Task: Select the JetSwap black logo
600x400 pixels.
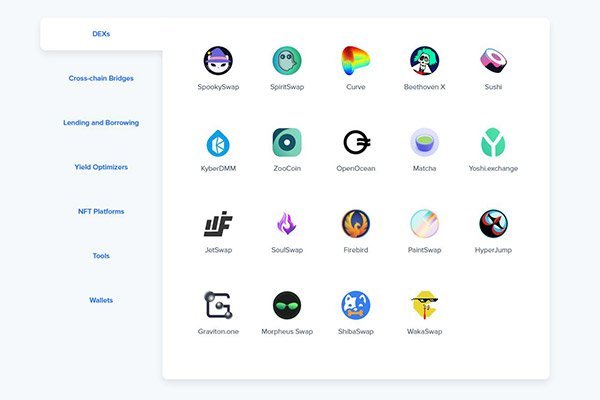Action: pos(218,224)
